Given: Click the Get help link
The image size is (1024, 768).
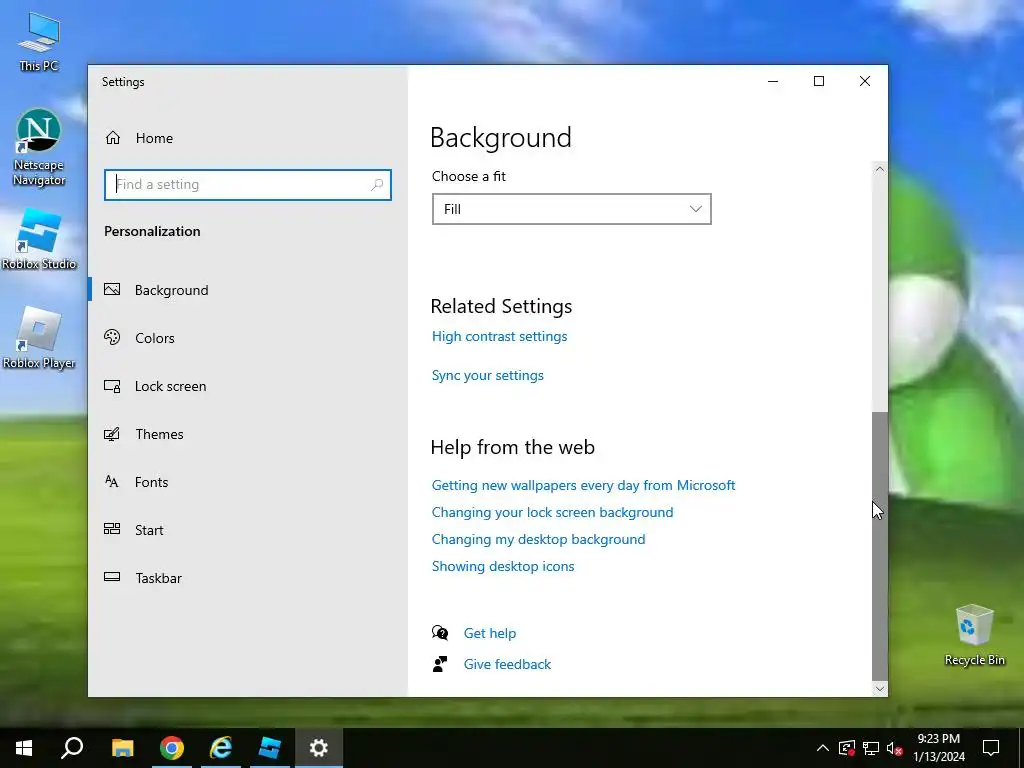Looking at the screenshot, I should [x=490, y=633].
